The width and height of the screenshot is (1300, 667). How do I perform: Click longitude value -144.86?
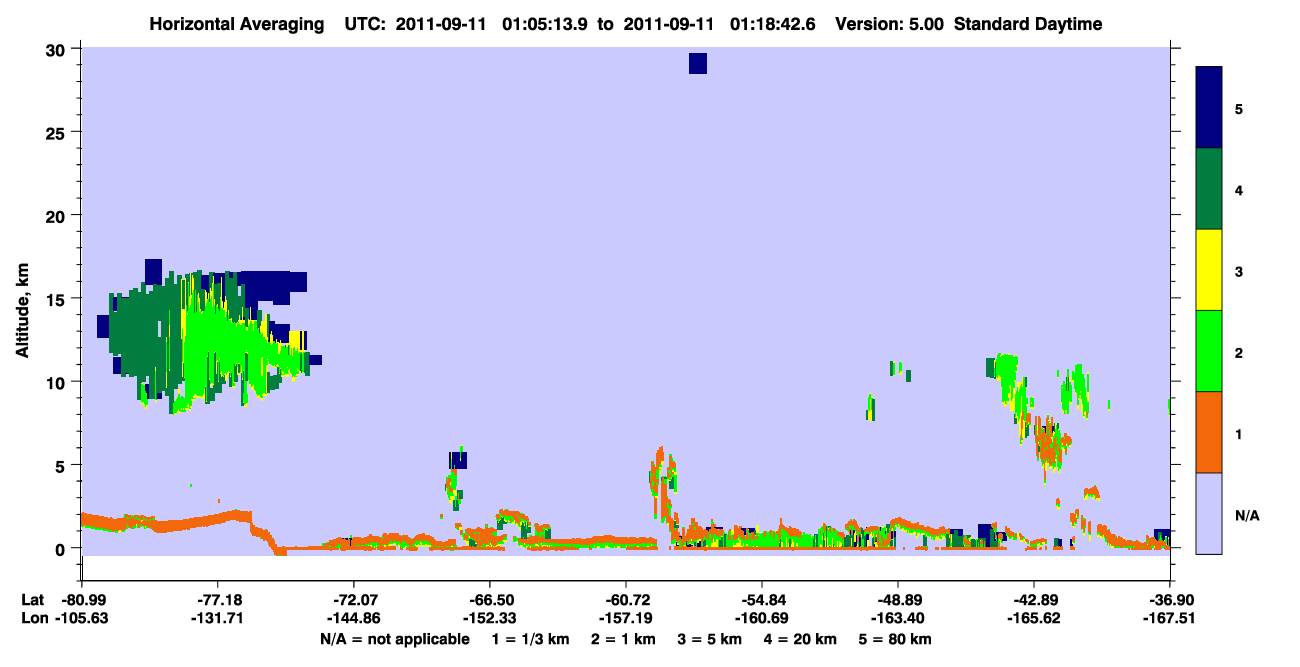pyautogui.click(x=353, y=618)
